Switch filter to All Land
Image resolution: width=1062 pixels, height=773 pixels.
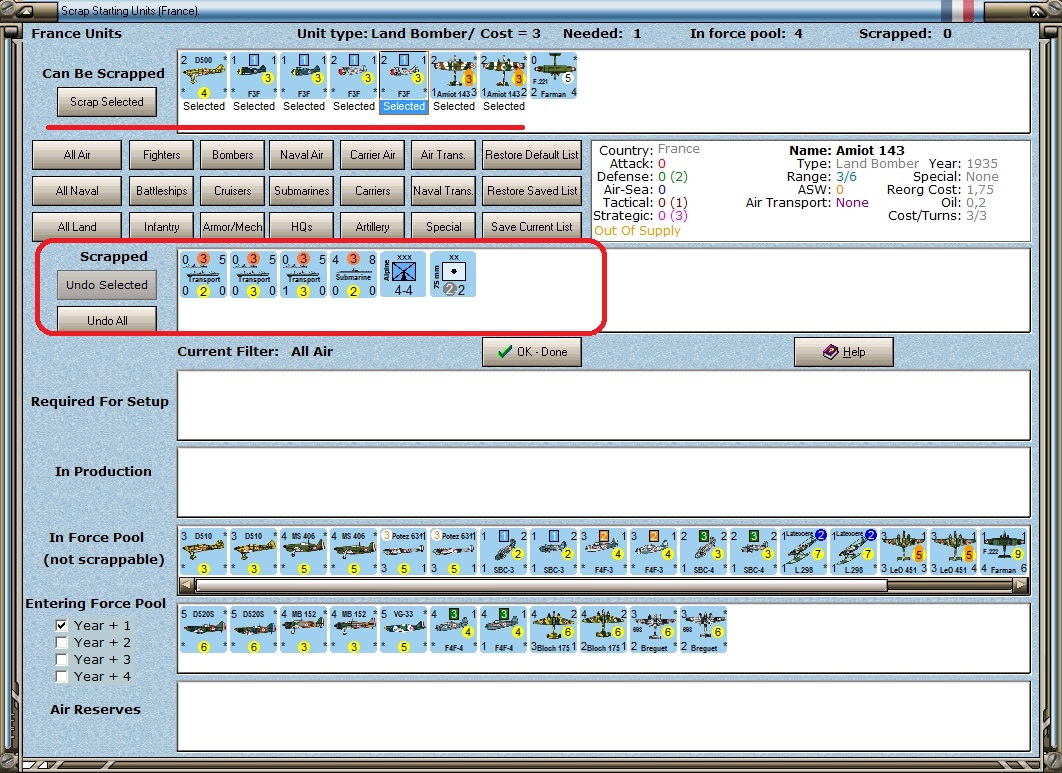[77, 227]
